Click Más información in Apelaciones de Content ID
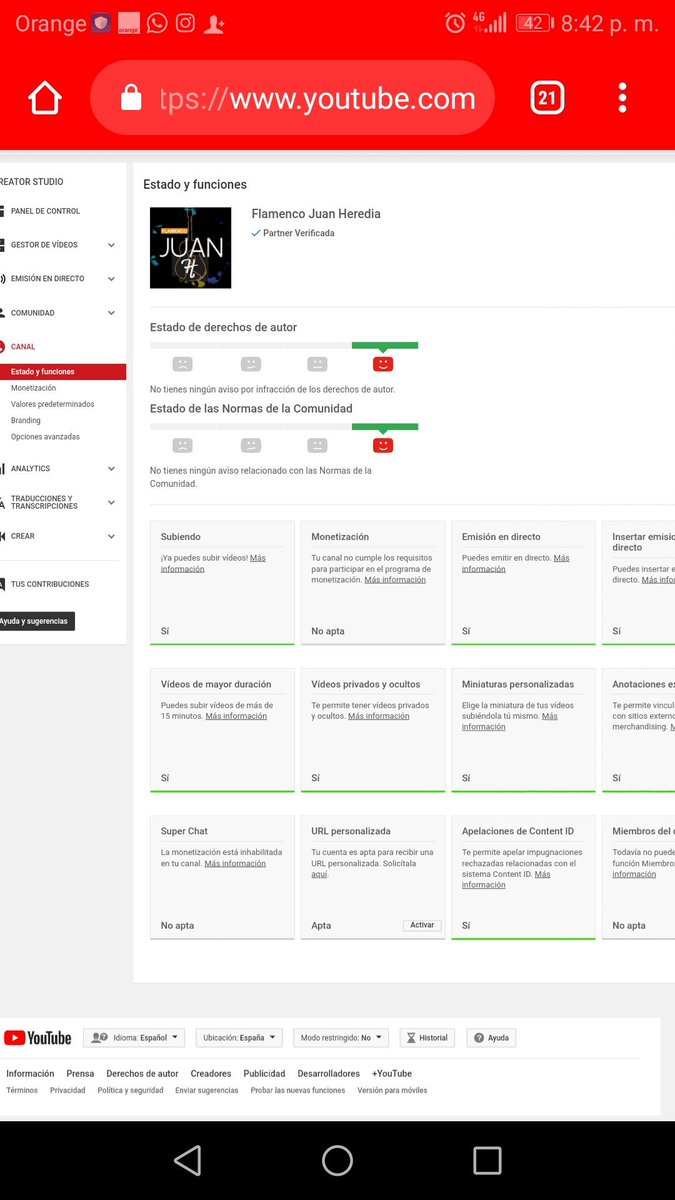 click(506, 879)
